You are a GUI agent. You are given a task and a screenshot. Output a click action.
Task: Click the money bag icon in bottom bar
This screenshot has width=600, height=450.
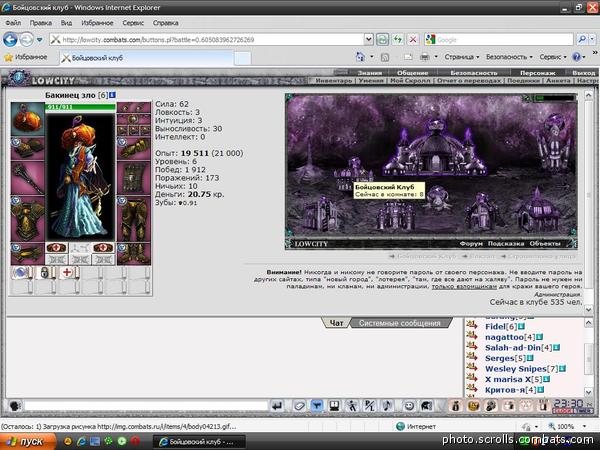455,406
